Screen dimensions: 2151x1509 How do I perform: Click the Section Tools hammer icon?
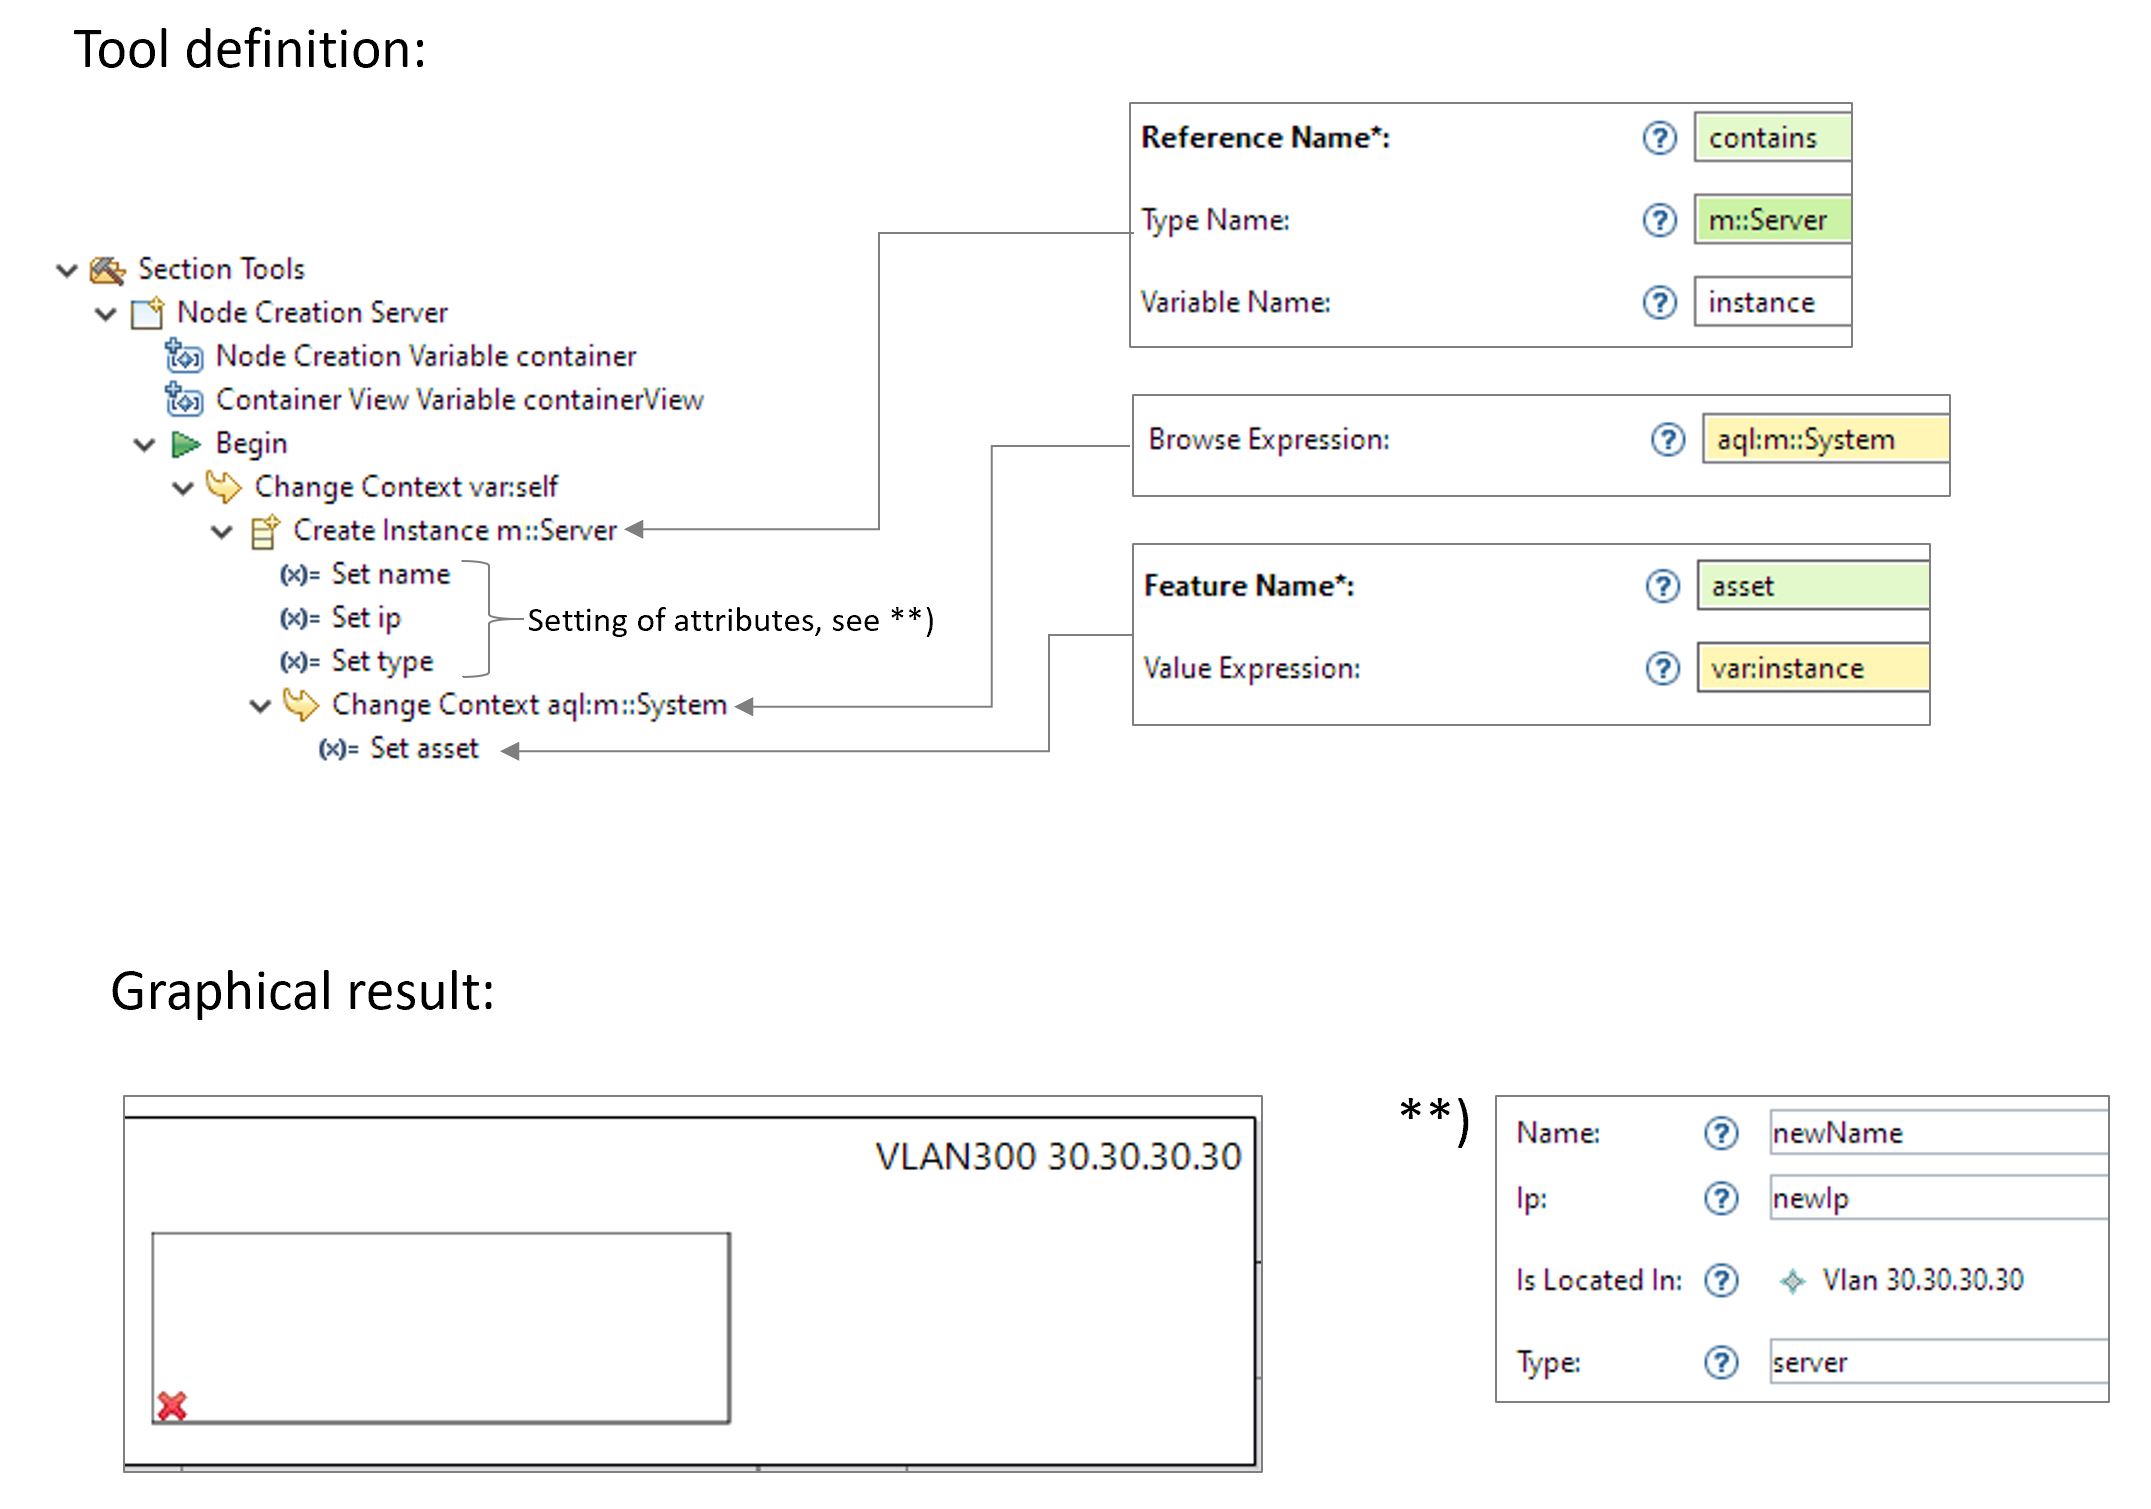pyautogui.click(x=107, y=270)
